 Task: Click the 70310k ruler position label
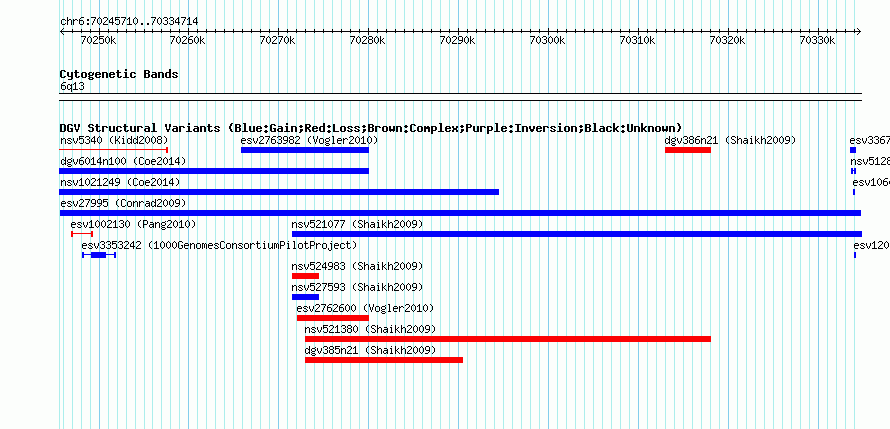[637, 40]
